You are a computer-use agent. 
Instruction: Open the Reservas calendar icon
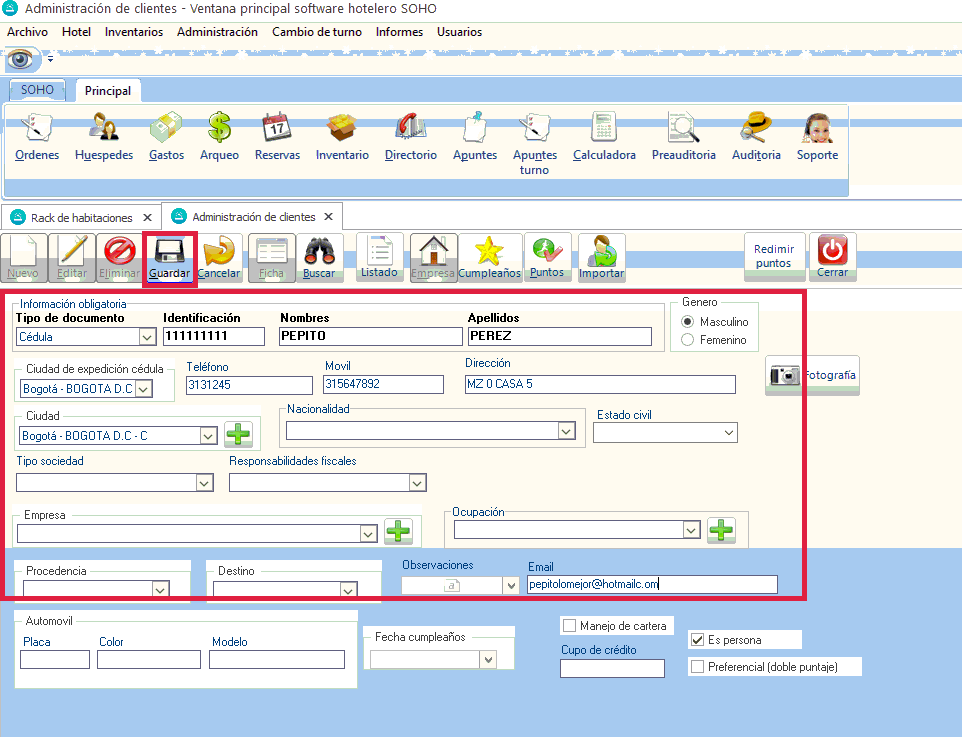pyautogui.click(x=276, y=129)
